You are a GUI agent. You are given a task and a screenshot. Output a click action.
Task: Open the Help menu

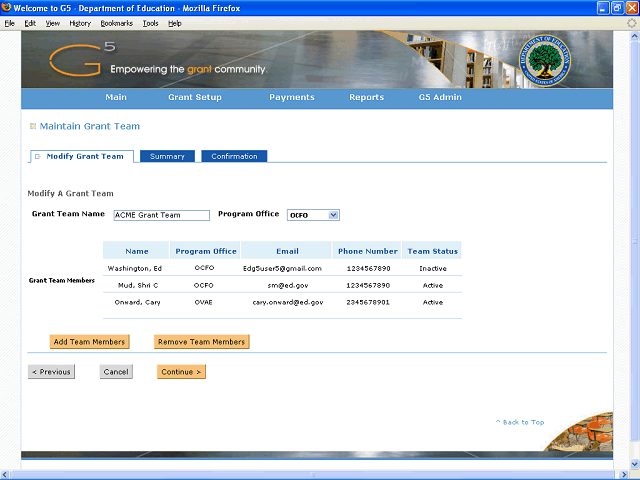pyautogui.click(x=175, y=23)
